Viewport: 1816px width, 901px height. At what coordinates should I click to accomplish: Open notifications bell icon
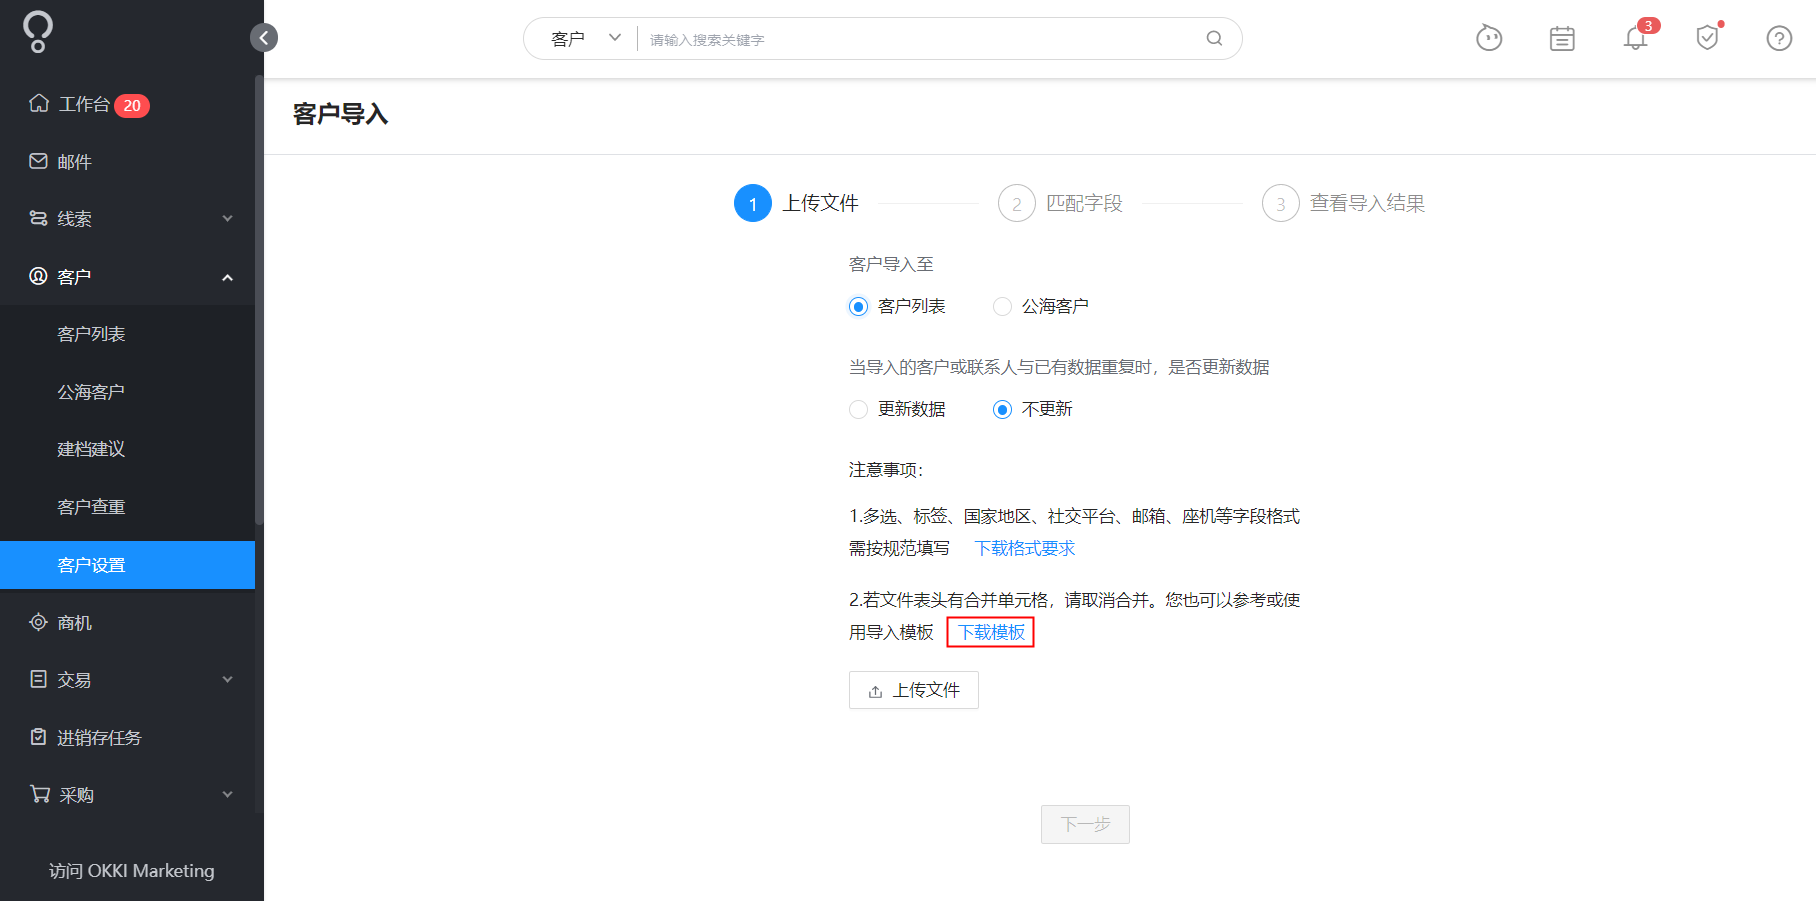[x=1635, y=39]
